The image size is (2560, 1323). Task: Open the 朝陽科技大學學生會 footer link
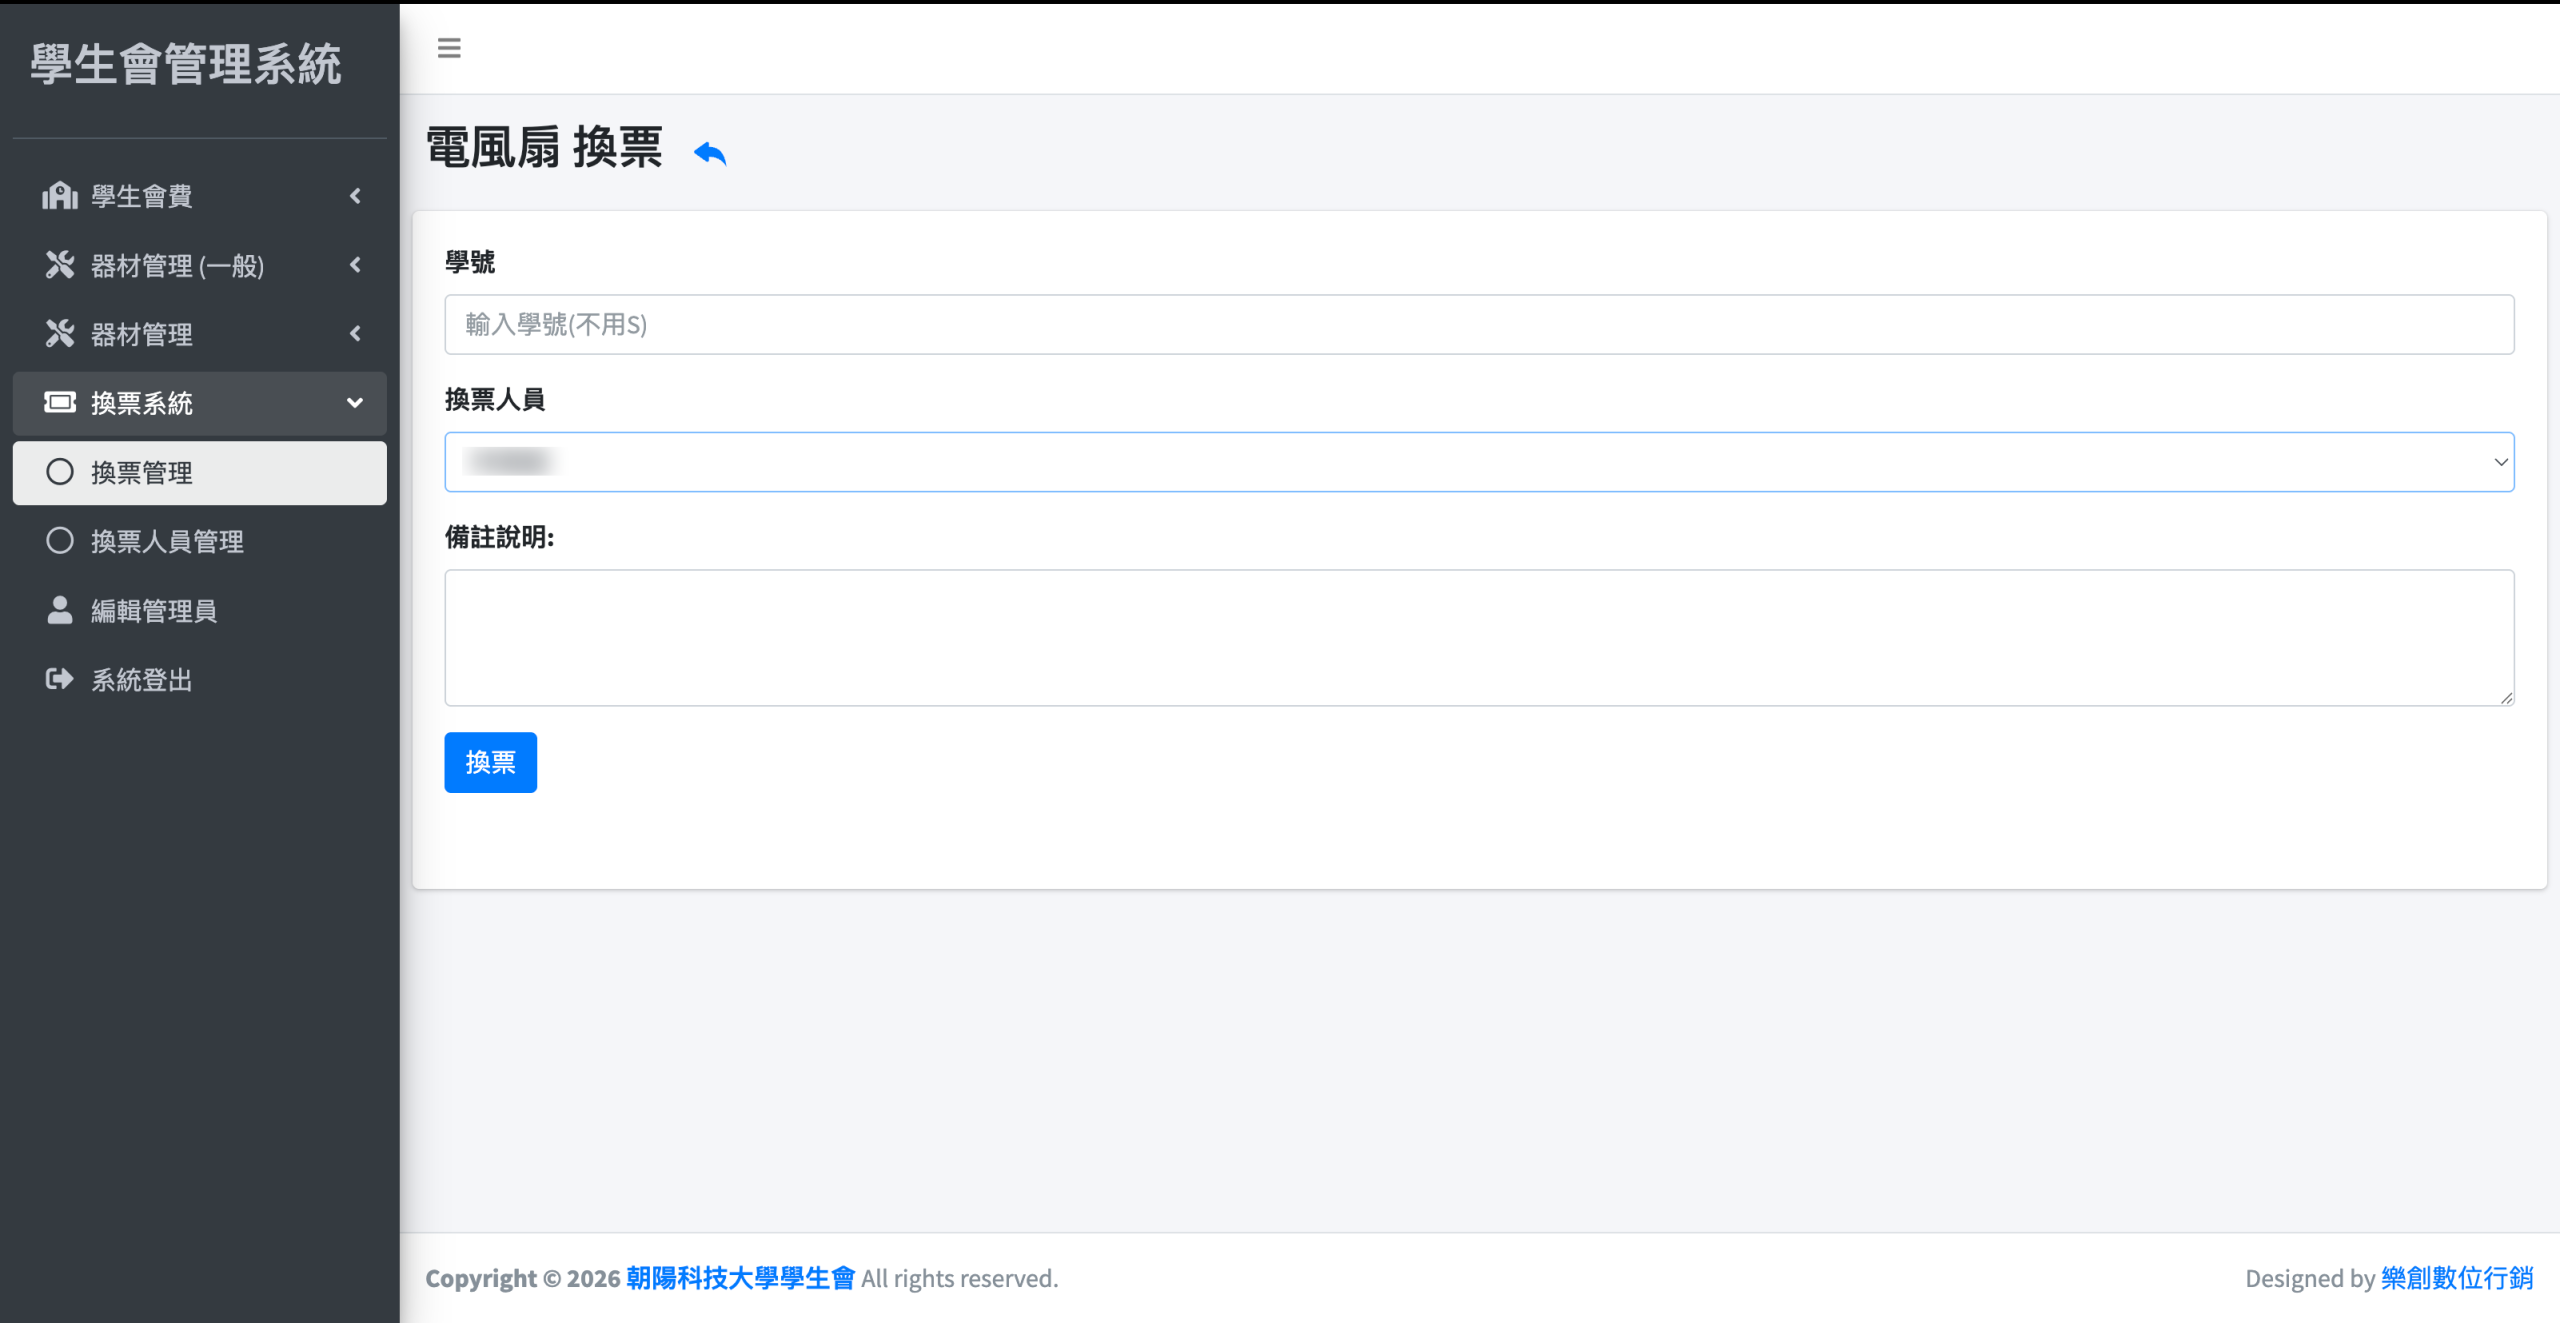click(740, 1278)
